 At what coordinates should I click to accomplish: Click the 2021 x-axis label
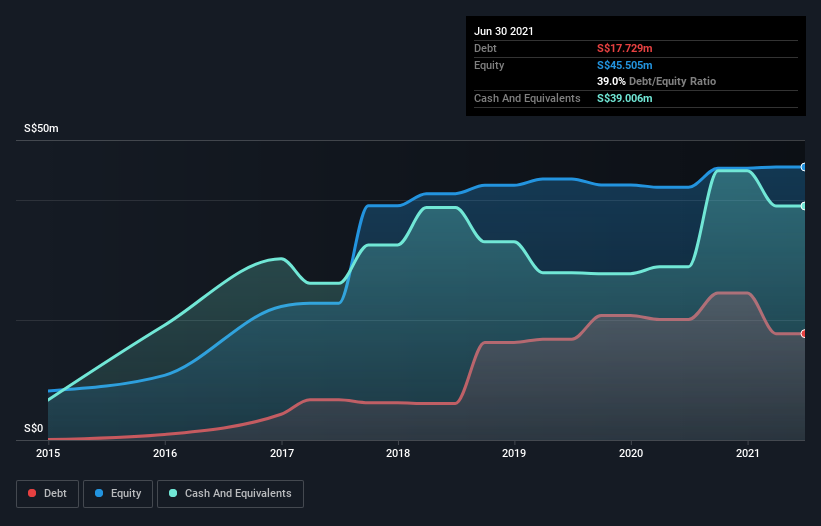[x=748, y=453]
